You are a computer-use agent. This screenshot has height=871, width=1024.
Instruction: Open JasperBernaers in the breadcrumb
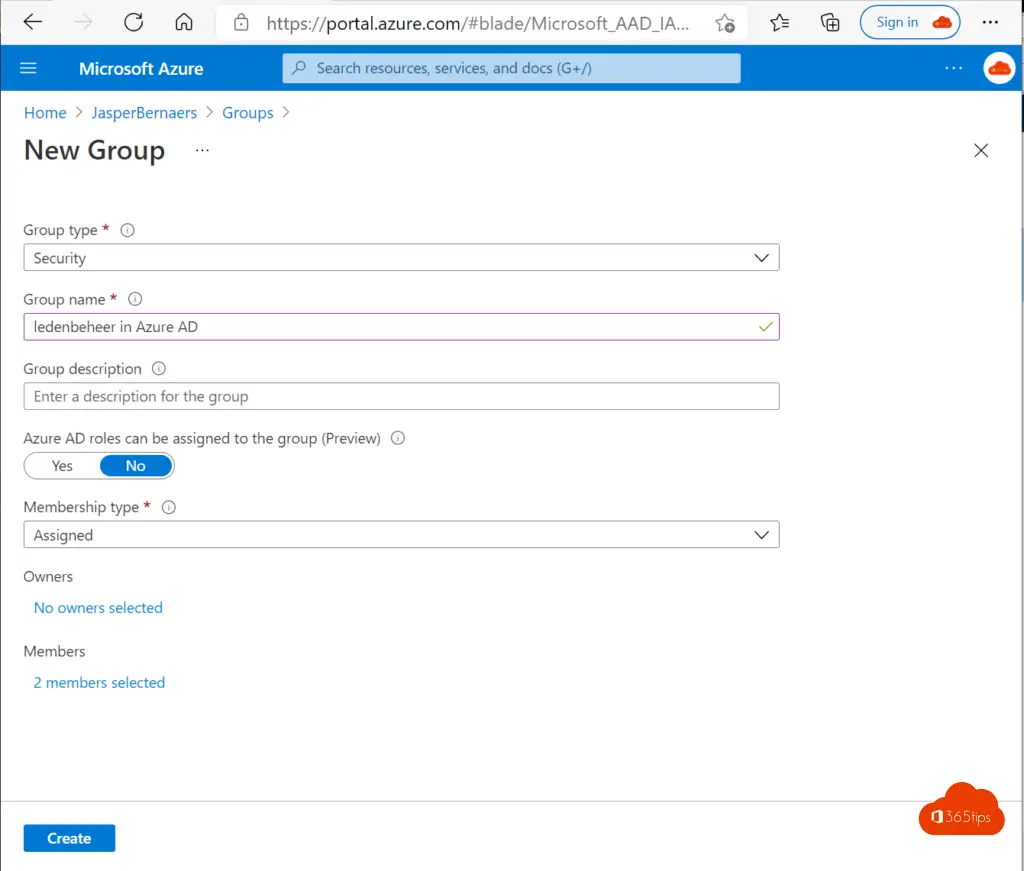click(144, 112)
